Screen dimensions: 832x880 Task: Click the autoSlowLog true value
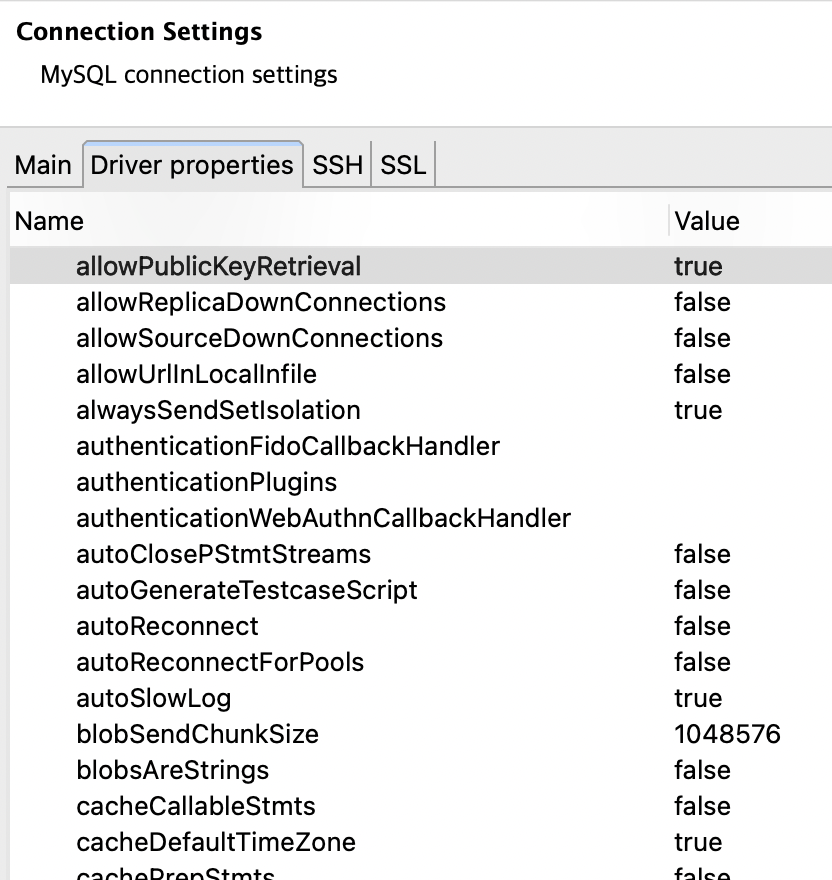[698, 698]
